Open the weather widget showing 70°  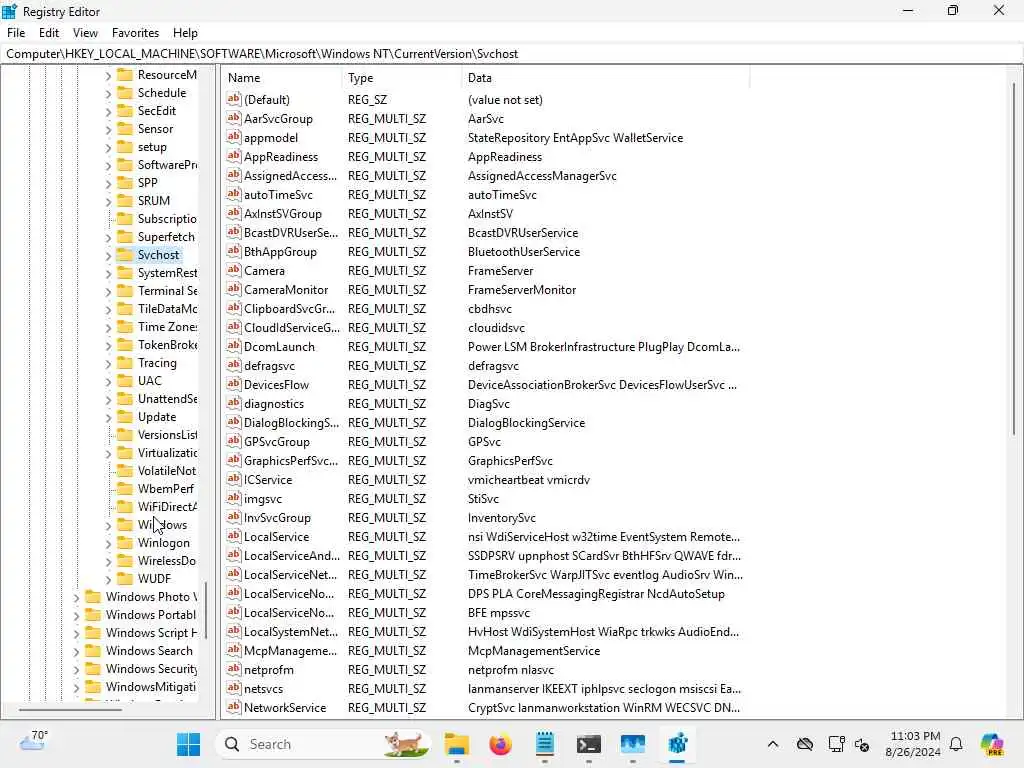tap(34, 742)
